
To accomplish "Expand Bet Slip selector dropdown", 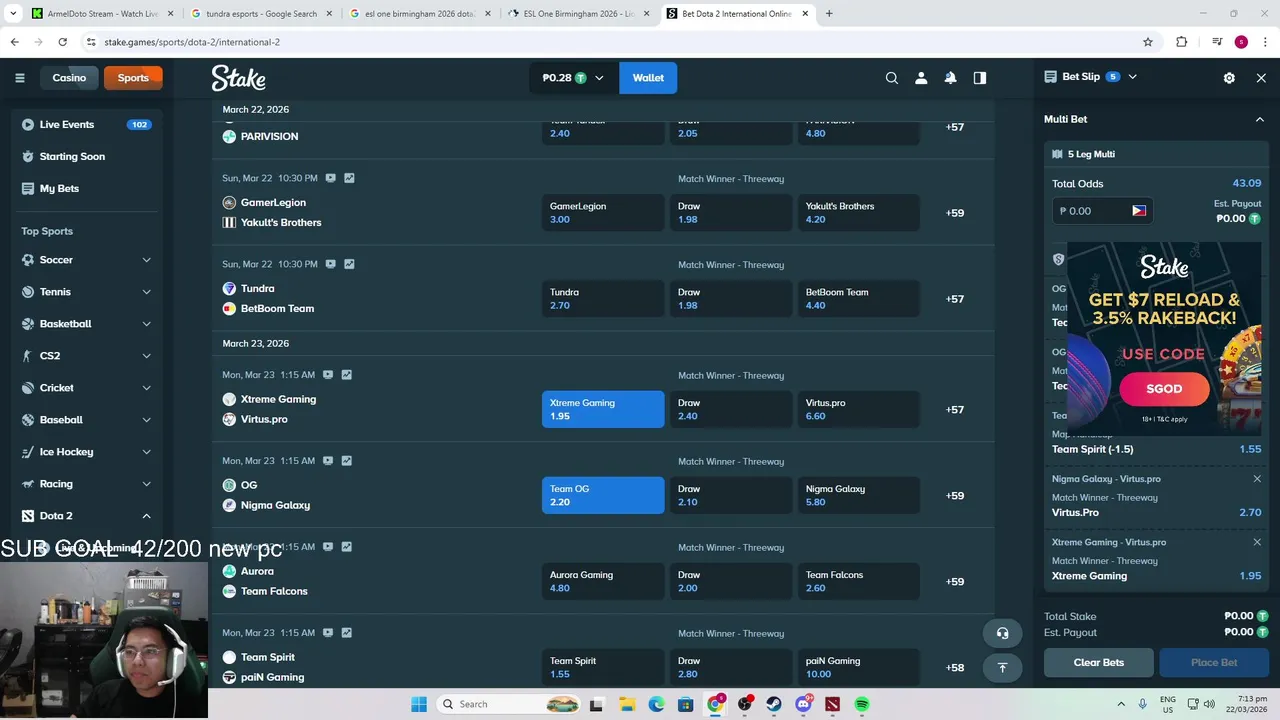I will [1132, 77].
